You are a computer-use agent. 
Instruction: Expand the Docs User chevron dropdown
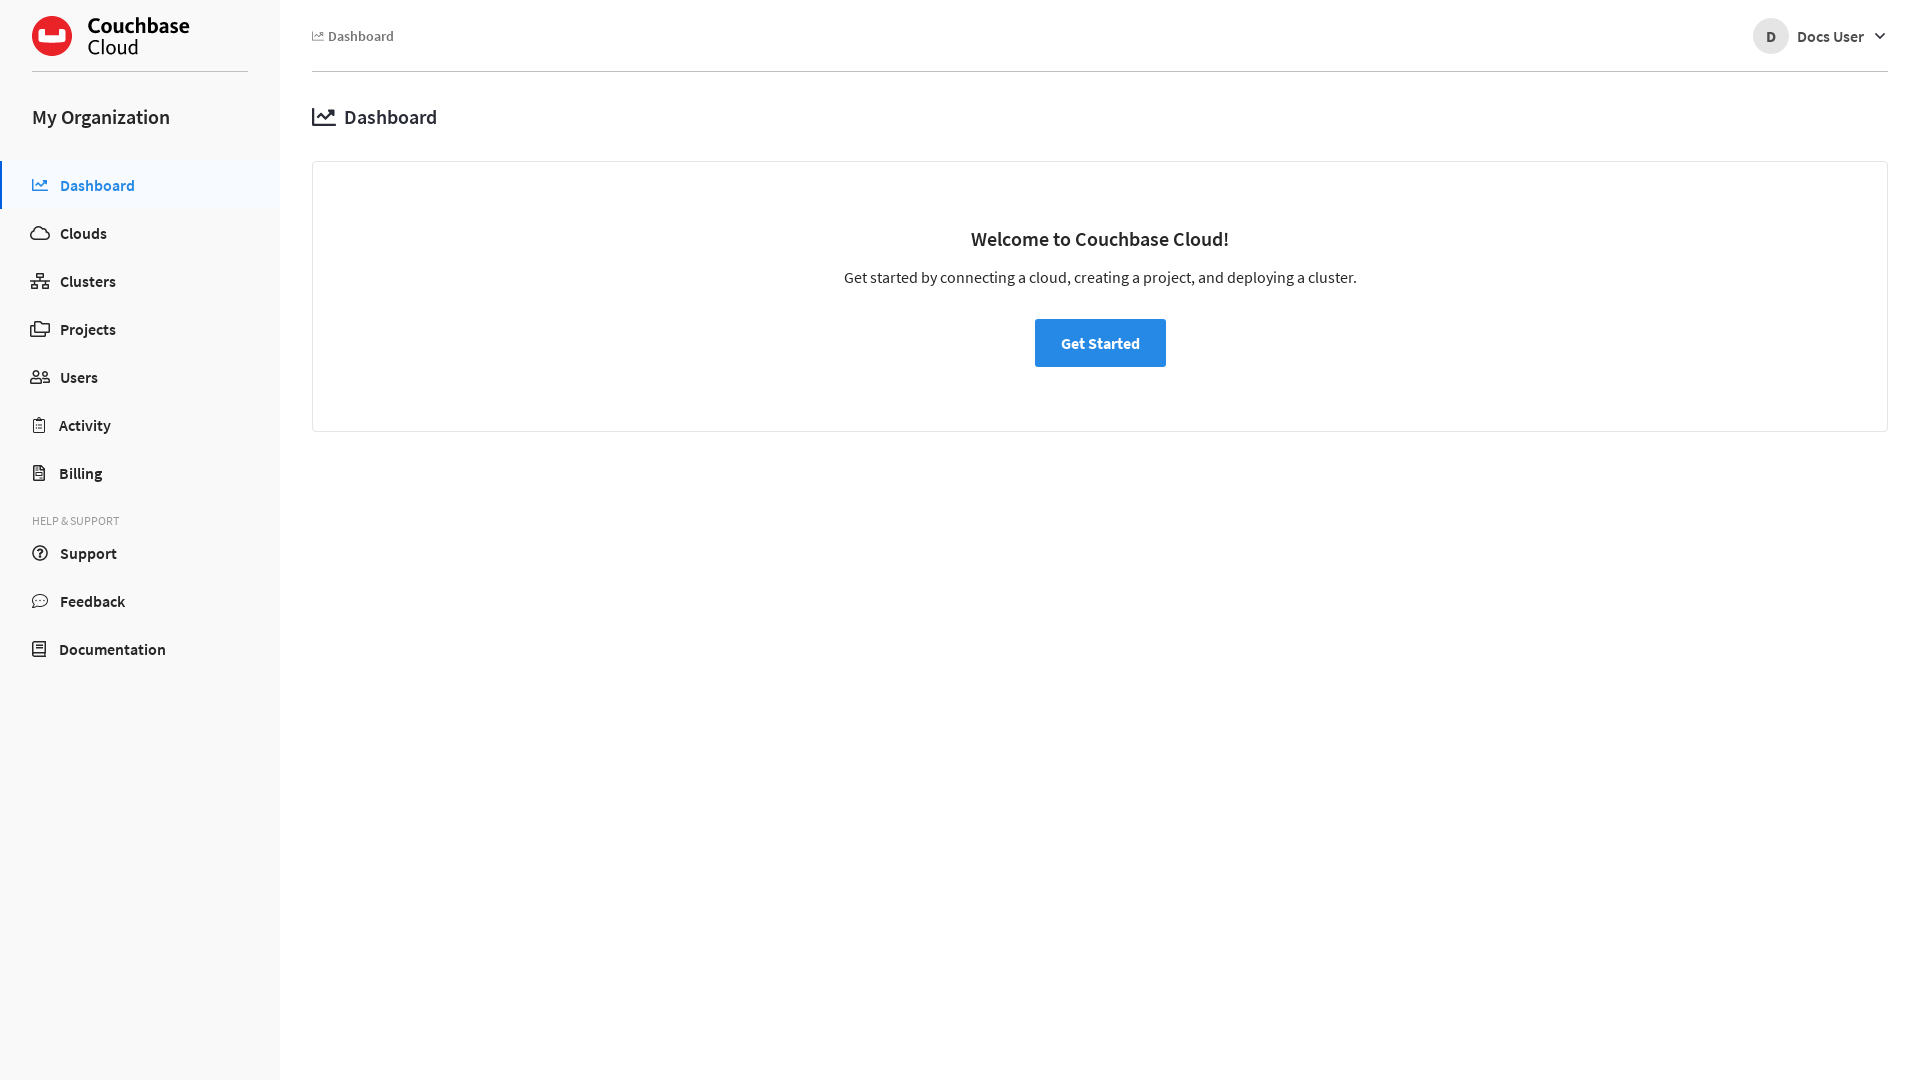1880,36
